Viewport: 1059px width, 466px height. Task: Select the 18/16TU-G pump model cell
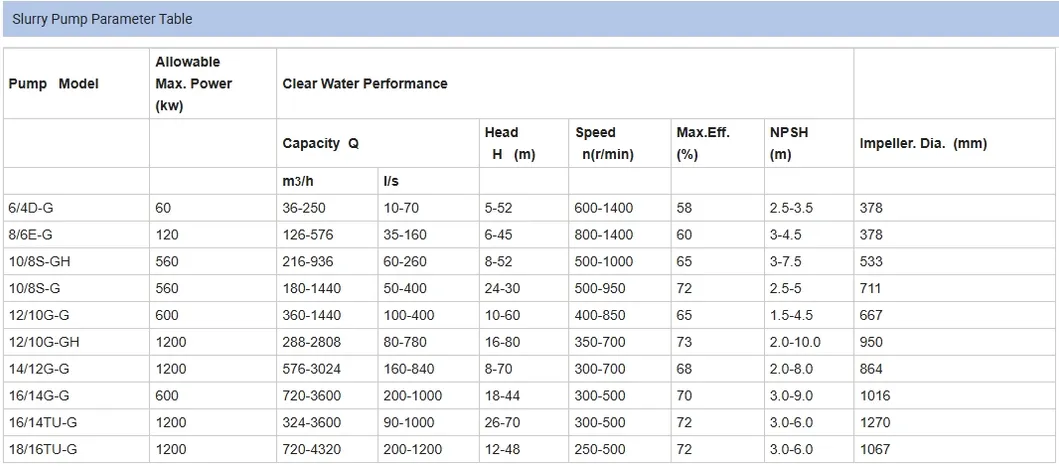[42, 450]
